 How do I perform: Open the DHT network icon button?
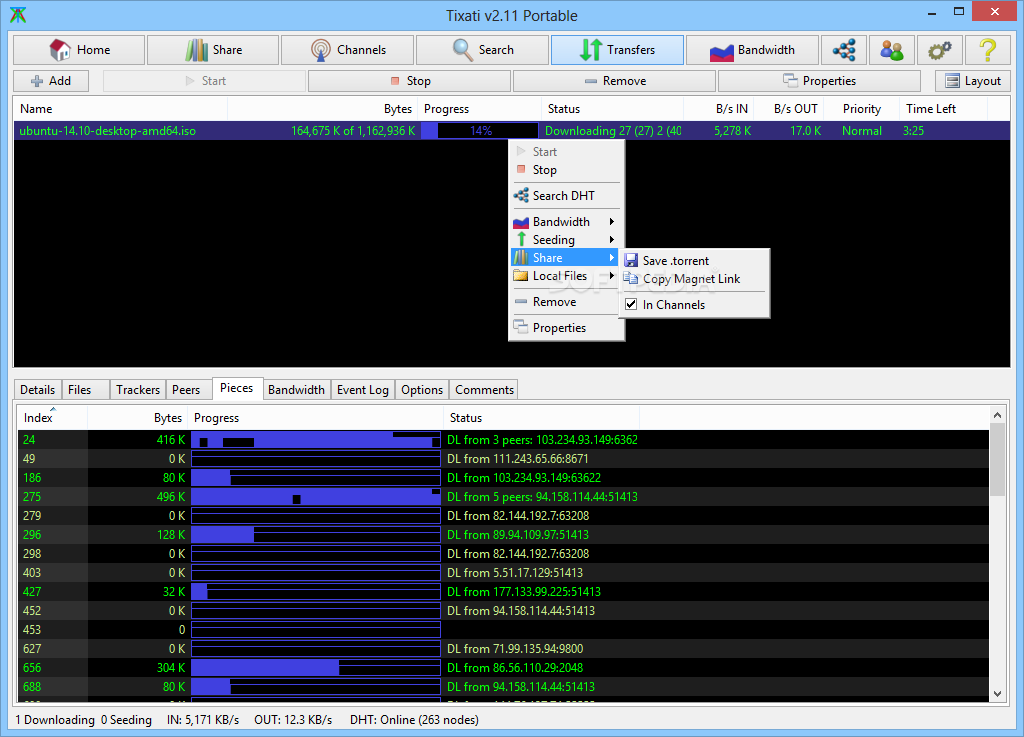(844, 50)
